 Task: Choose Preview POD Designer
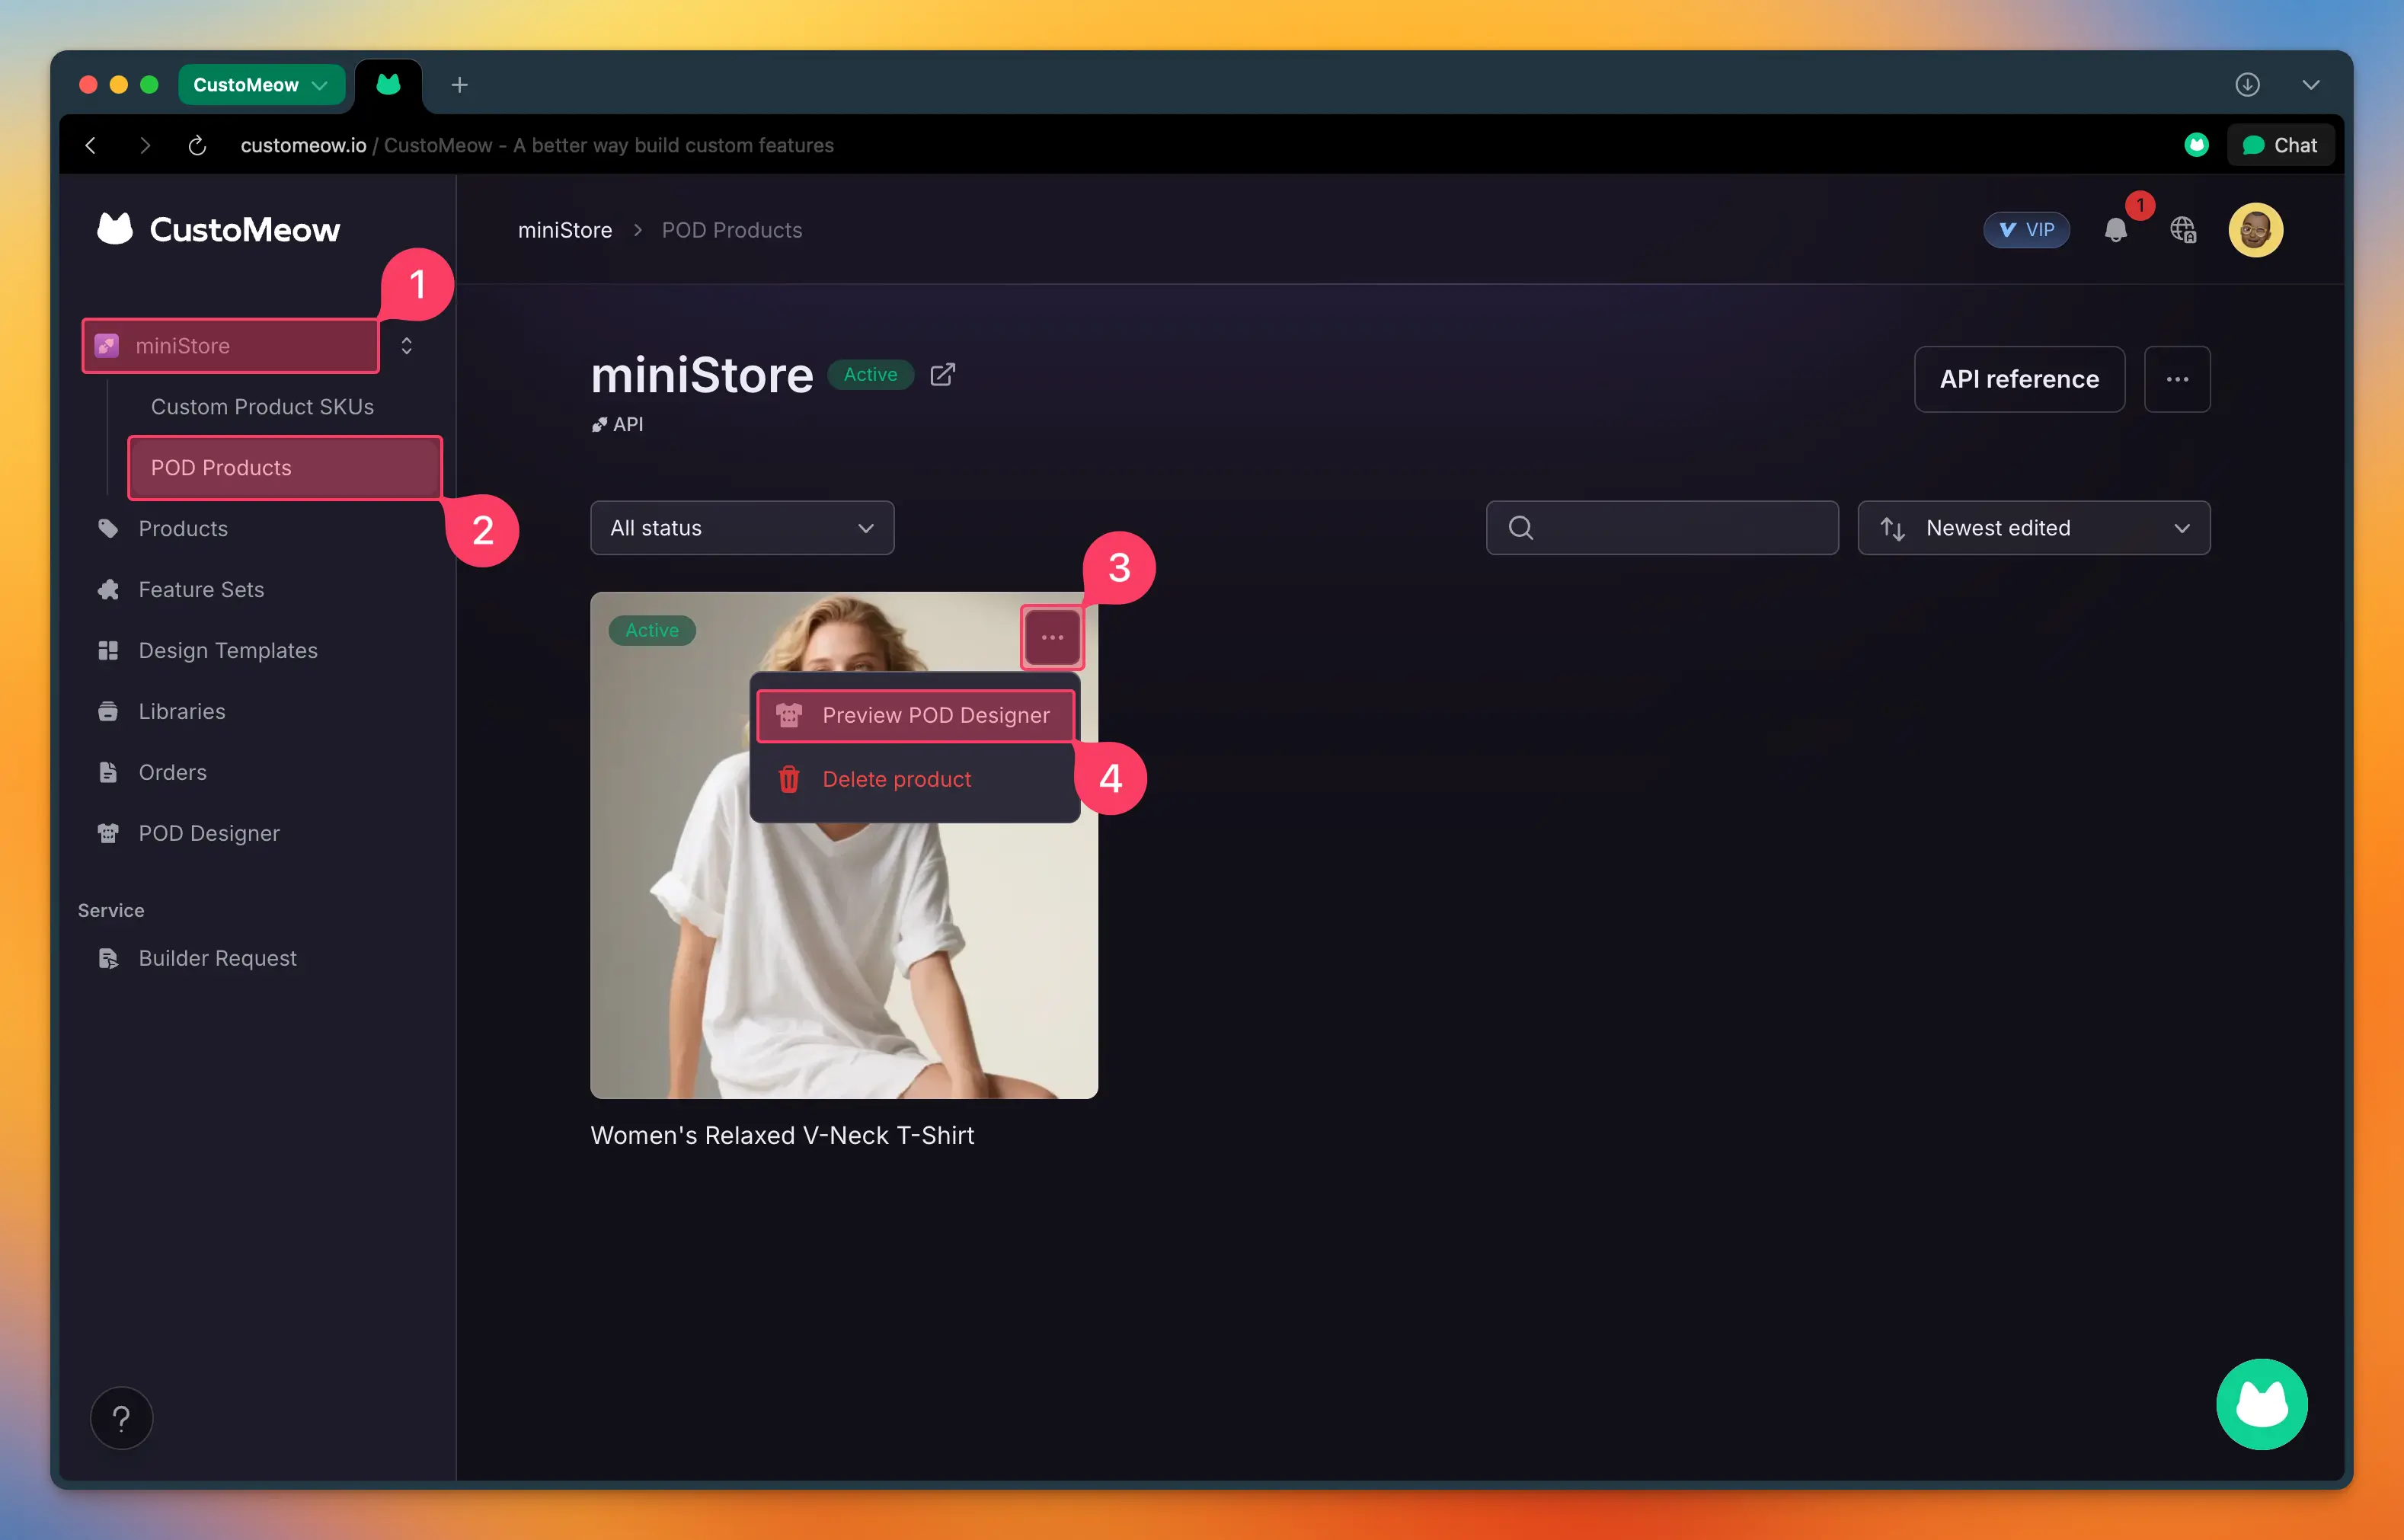pyautogui.click(x=915, y=715)
